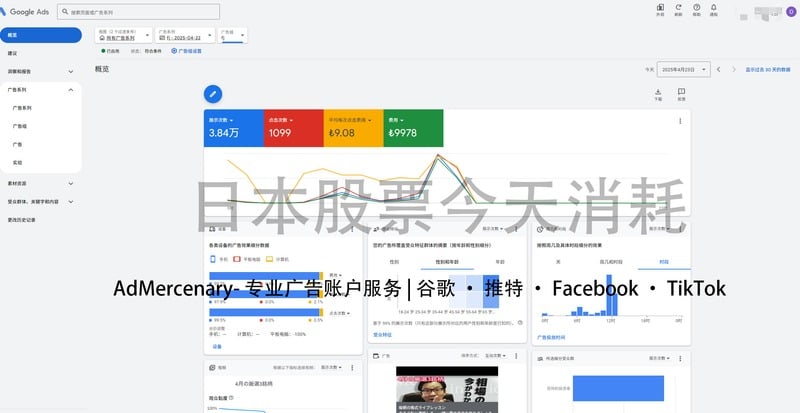Go to previous date with left arrow
800x413 pixels.
pyautogui.click(x=718, y=69)
